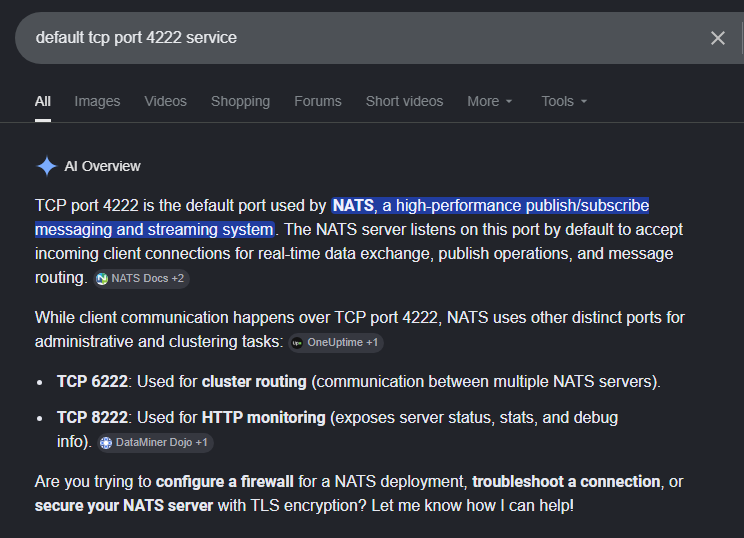Switch to the Images tab

click(x=97, y=101)
